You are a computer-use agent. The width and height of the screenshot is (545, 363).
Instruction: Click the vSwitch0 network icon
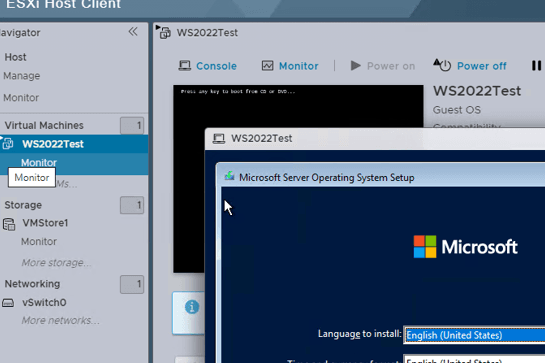click(x=8, y=303)
